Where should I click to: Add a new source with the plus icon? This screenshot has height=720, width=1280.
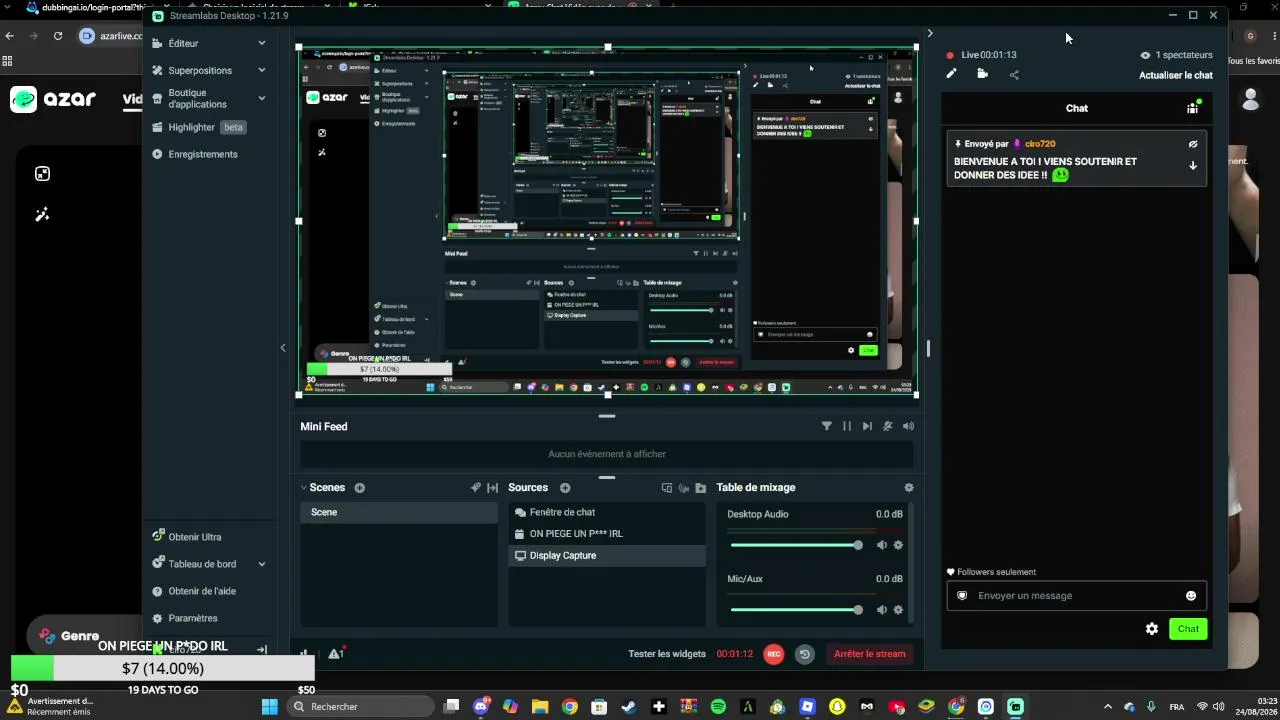tap(565, 488)
